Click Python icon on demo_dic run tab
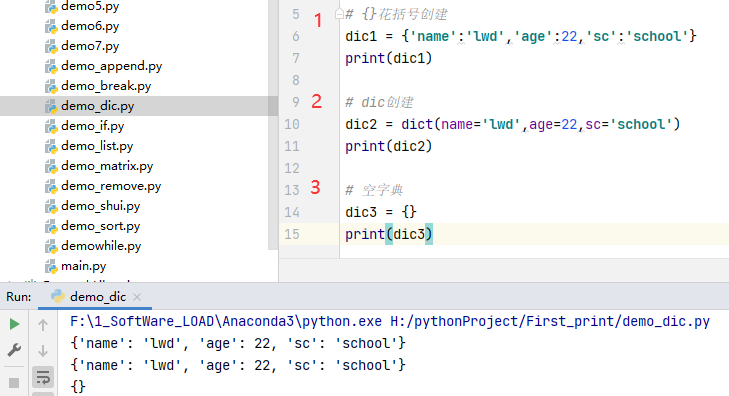The image size is (729, 396). coord(58,296)
